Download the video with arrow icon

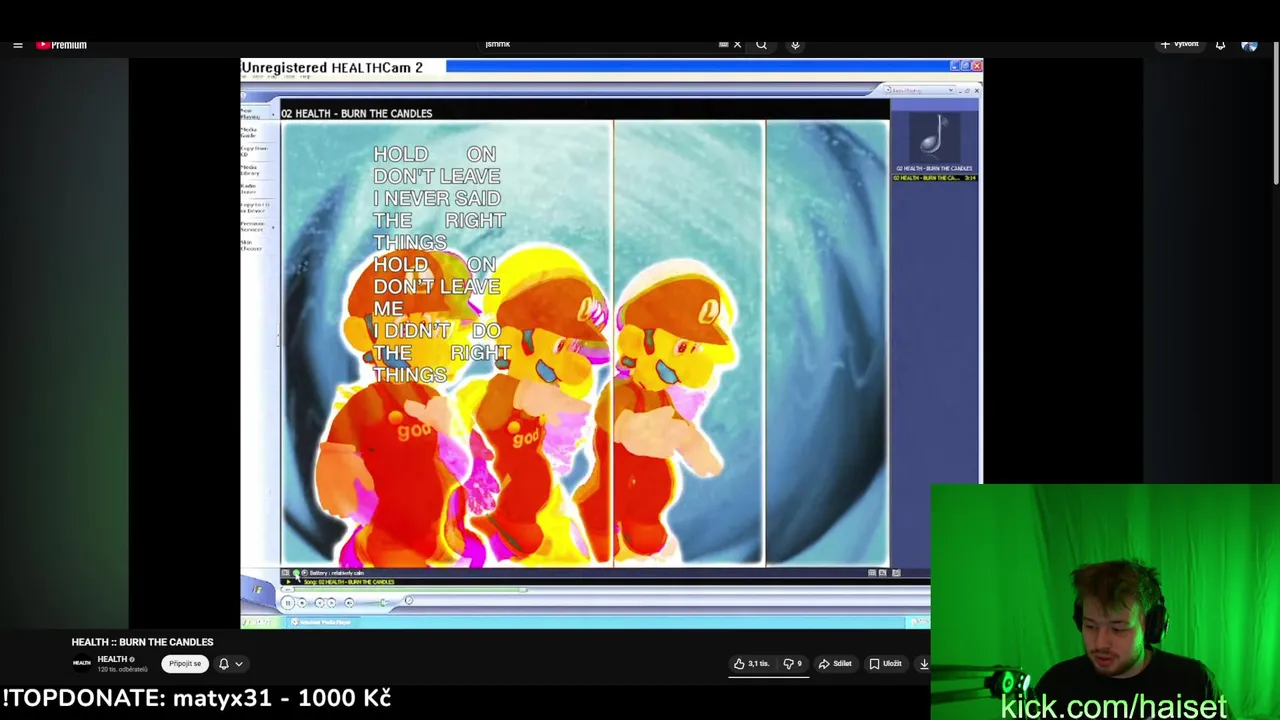[923, 663]
